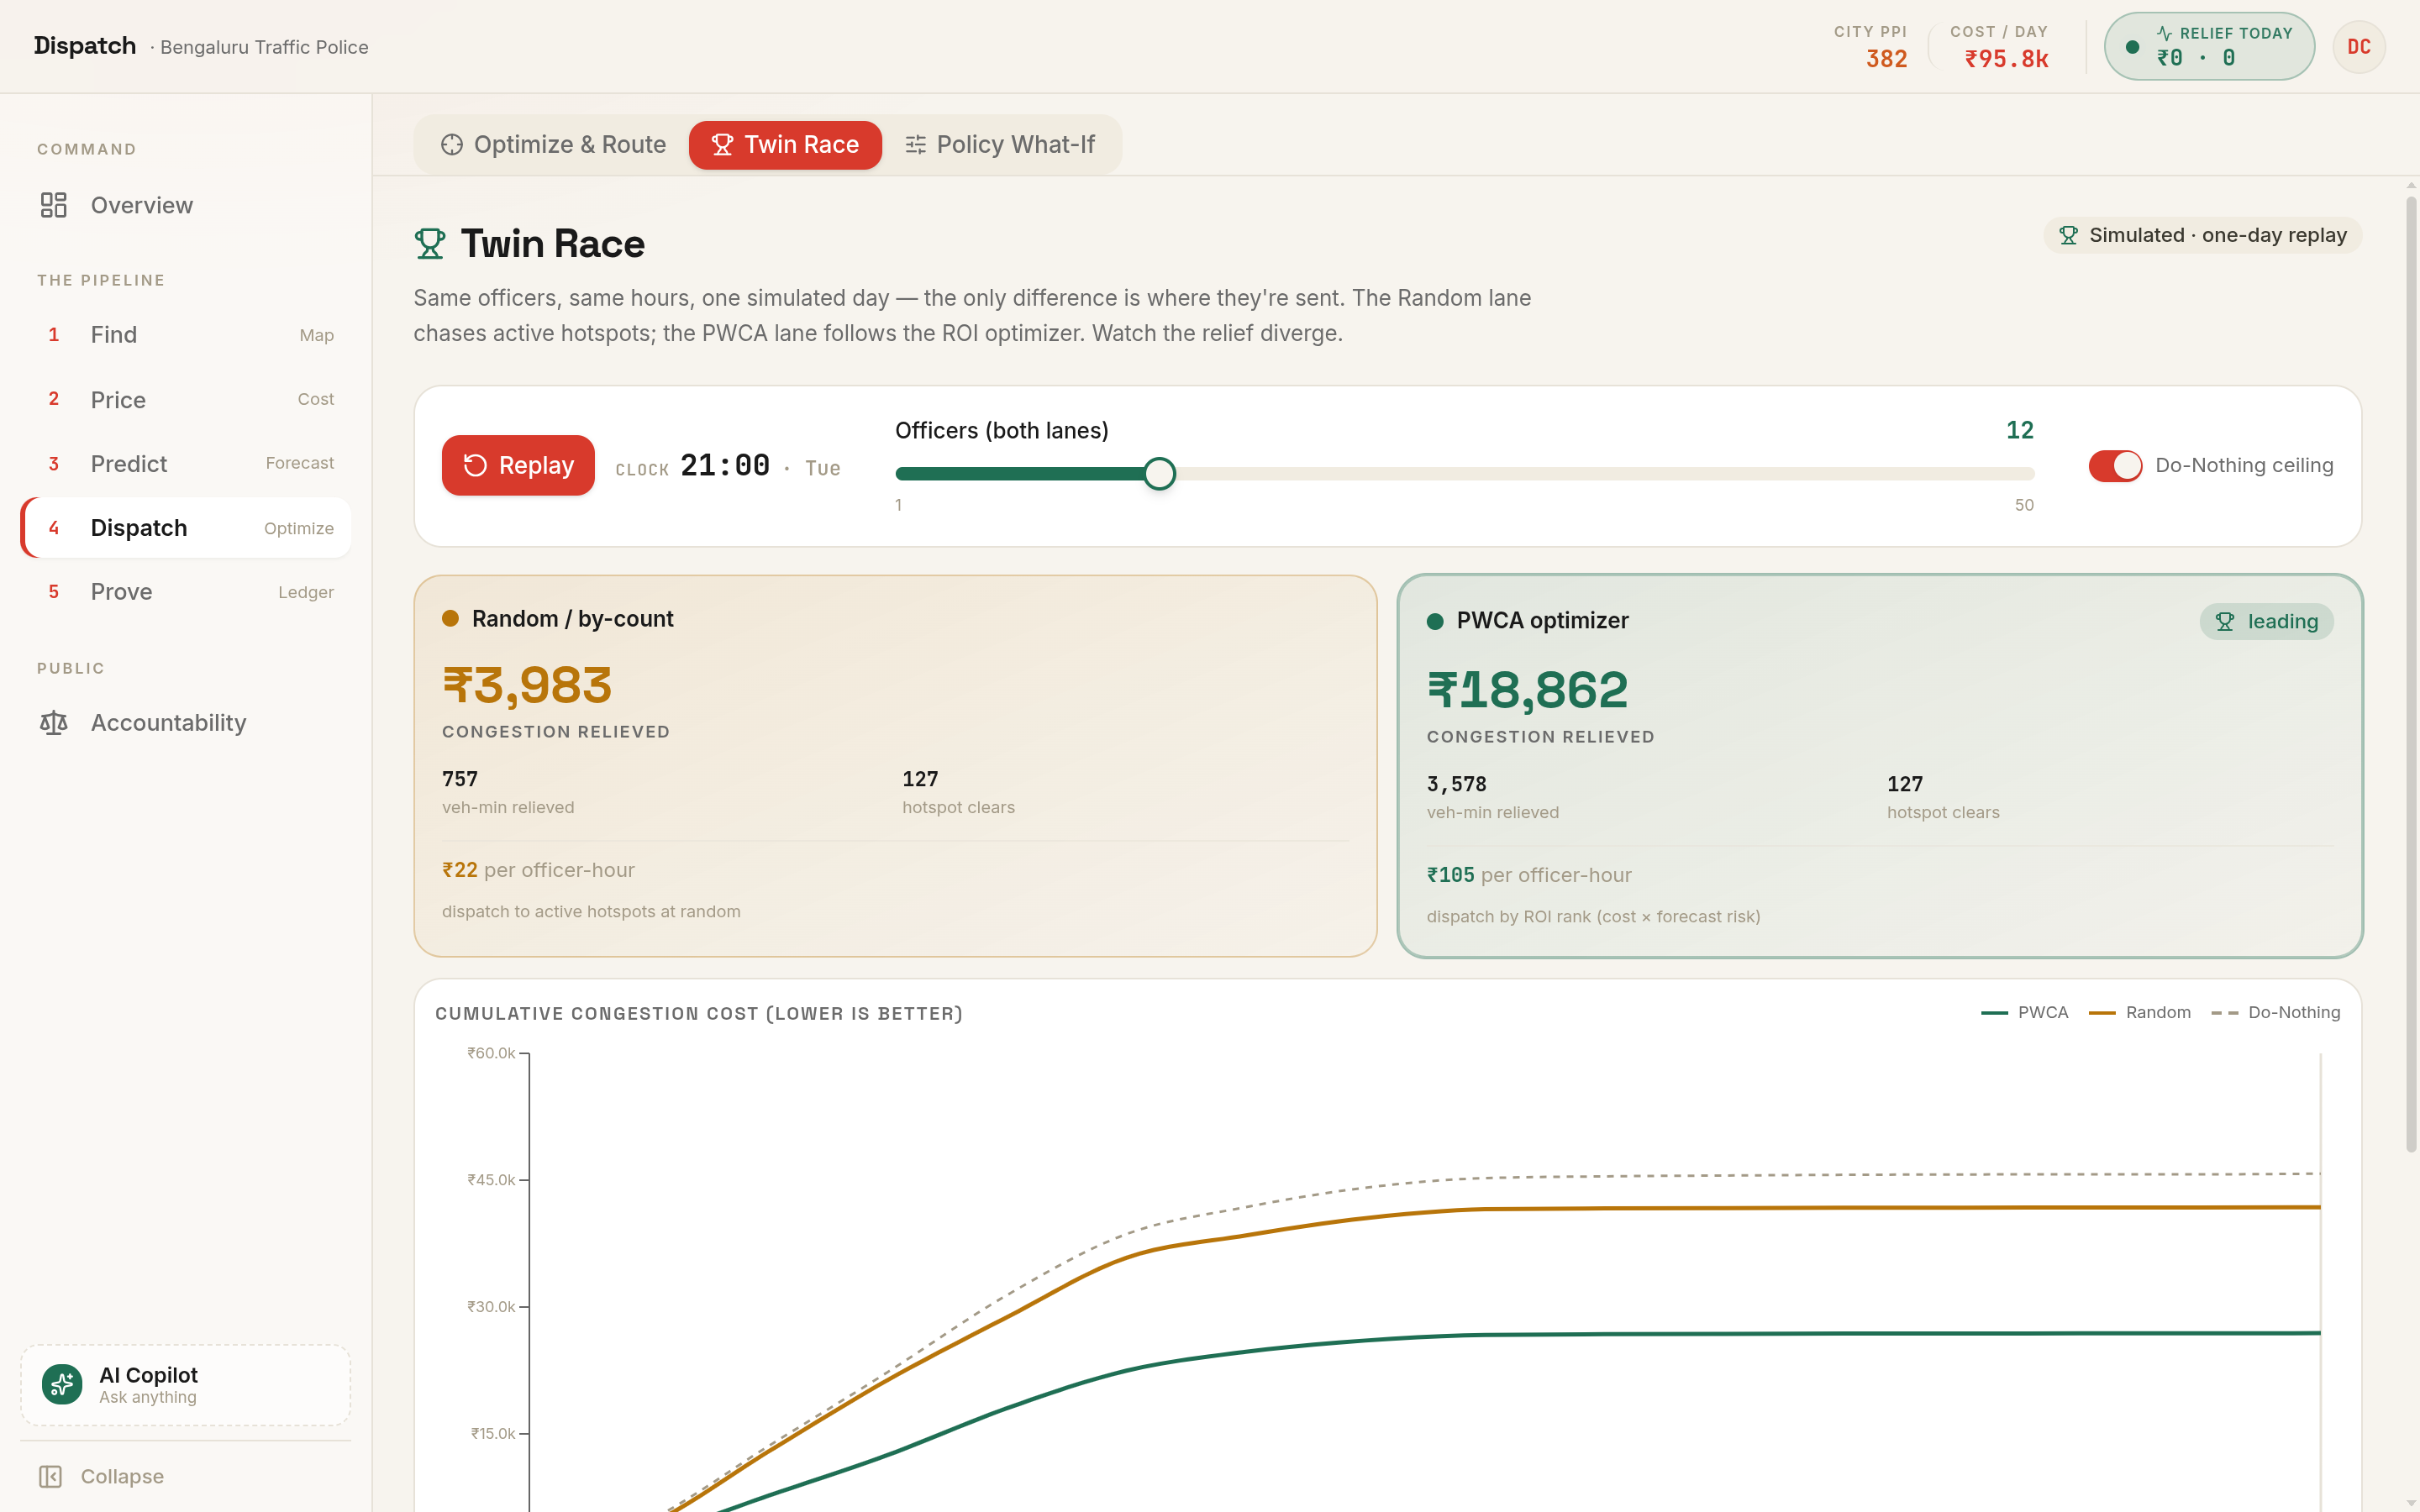Open the Relief Today status pill
Screen dimensions: 2420x1512
(2209, 47)
